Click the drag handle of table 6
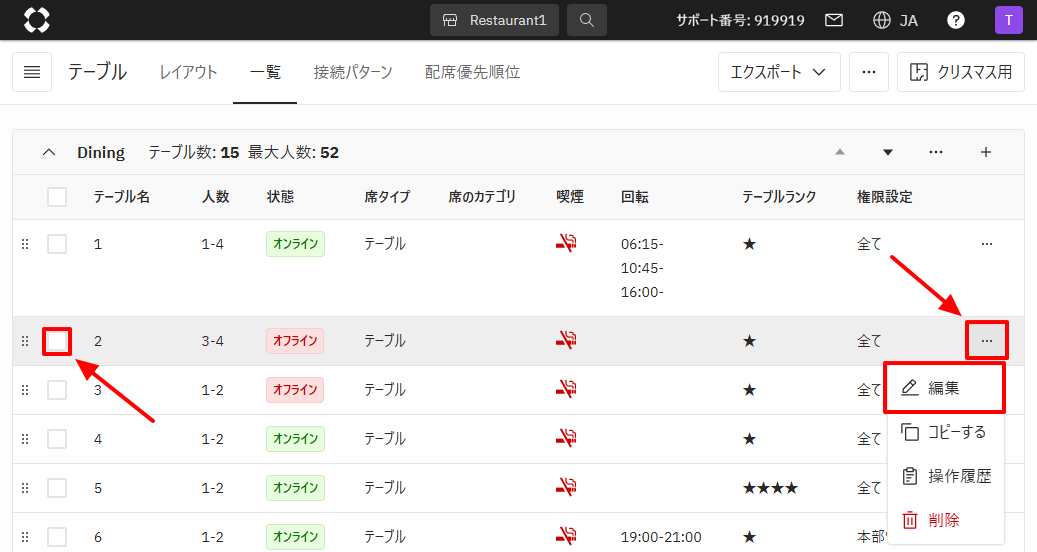This screenshot has height=552, width=1037. point(25,537)
